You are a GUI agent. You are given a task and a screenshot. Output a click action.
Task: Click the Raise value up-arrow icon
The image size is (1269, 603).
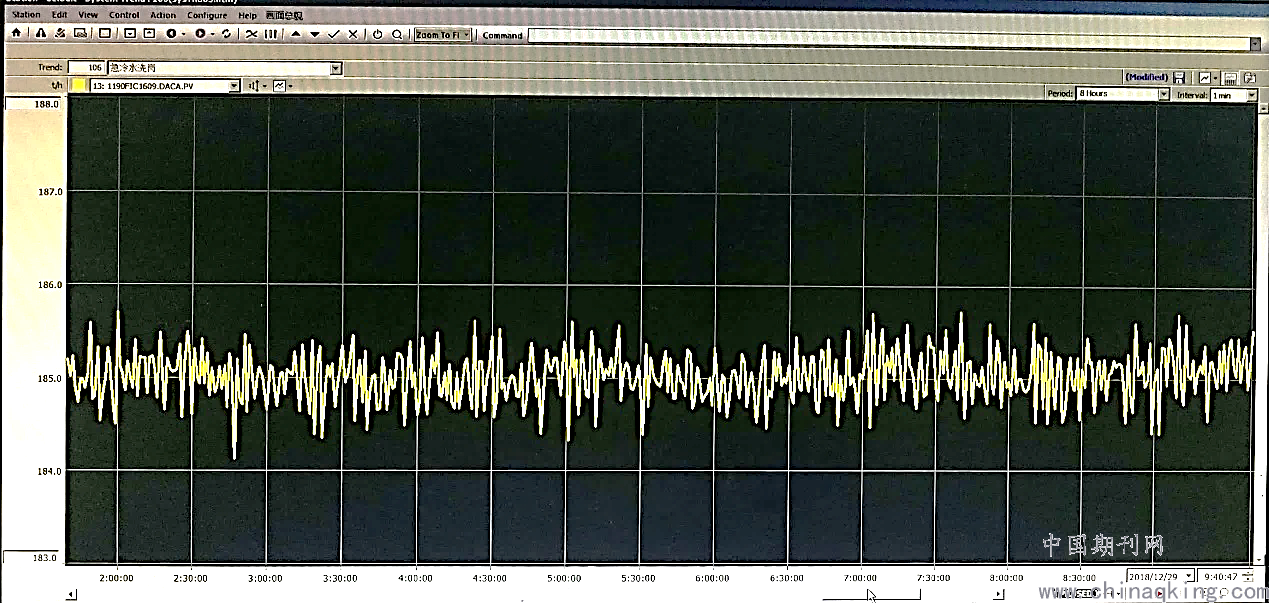[296, 34]
